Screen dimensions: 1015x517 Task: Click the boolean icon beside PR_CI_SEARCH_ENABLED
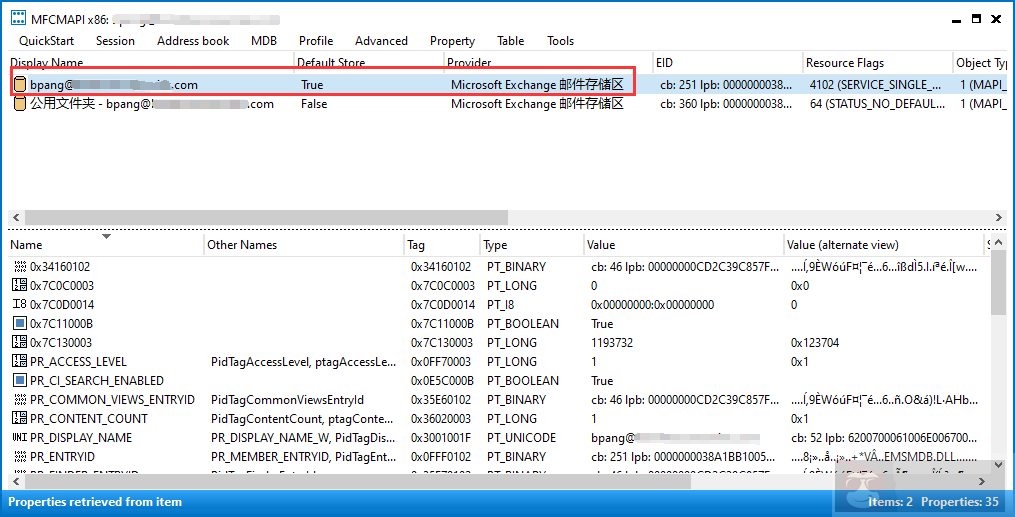coord(19,381)
